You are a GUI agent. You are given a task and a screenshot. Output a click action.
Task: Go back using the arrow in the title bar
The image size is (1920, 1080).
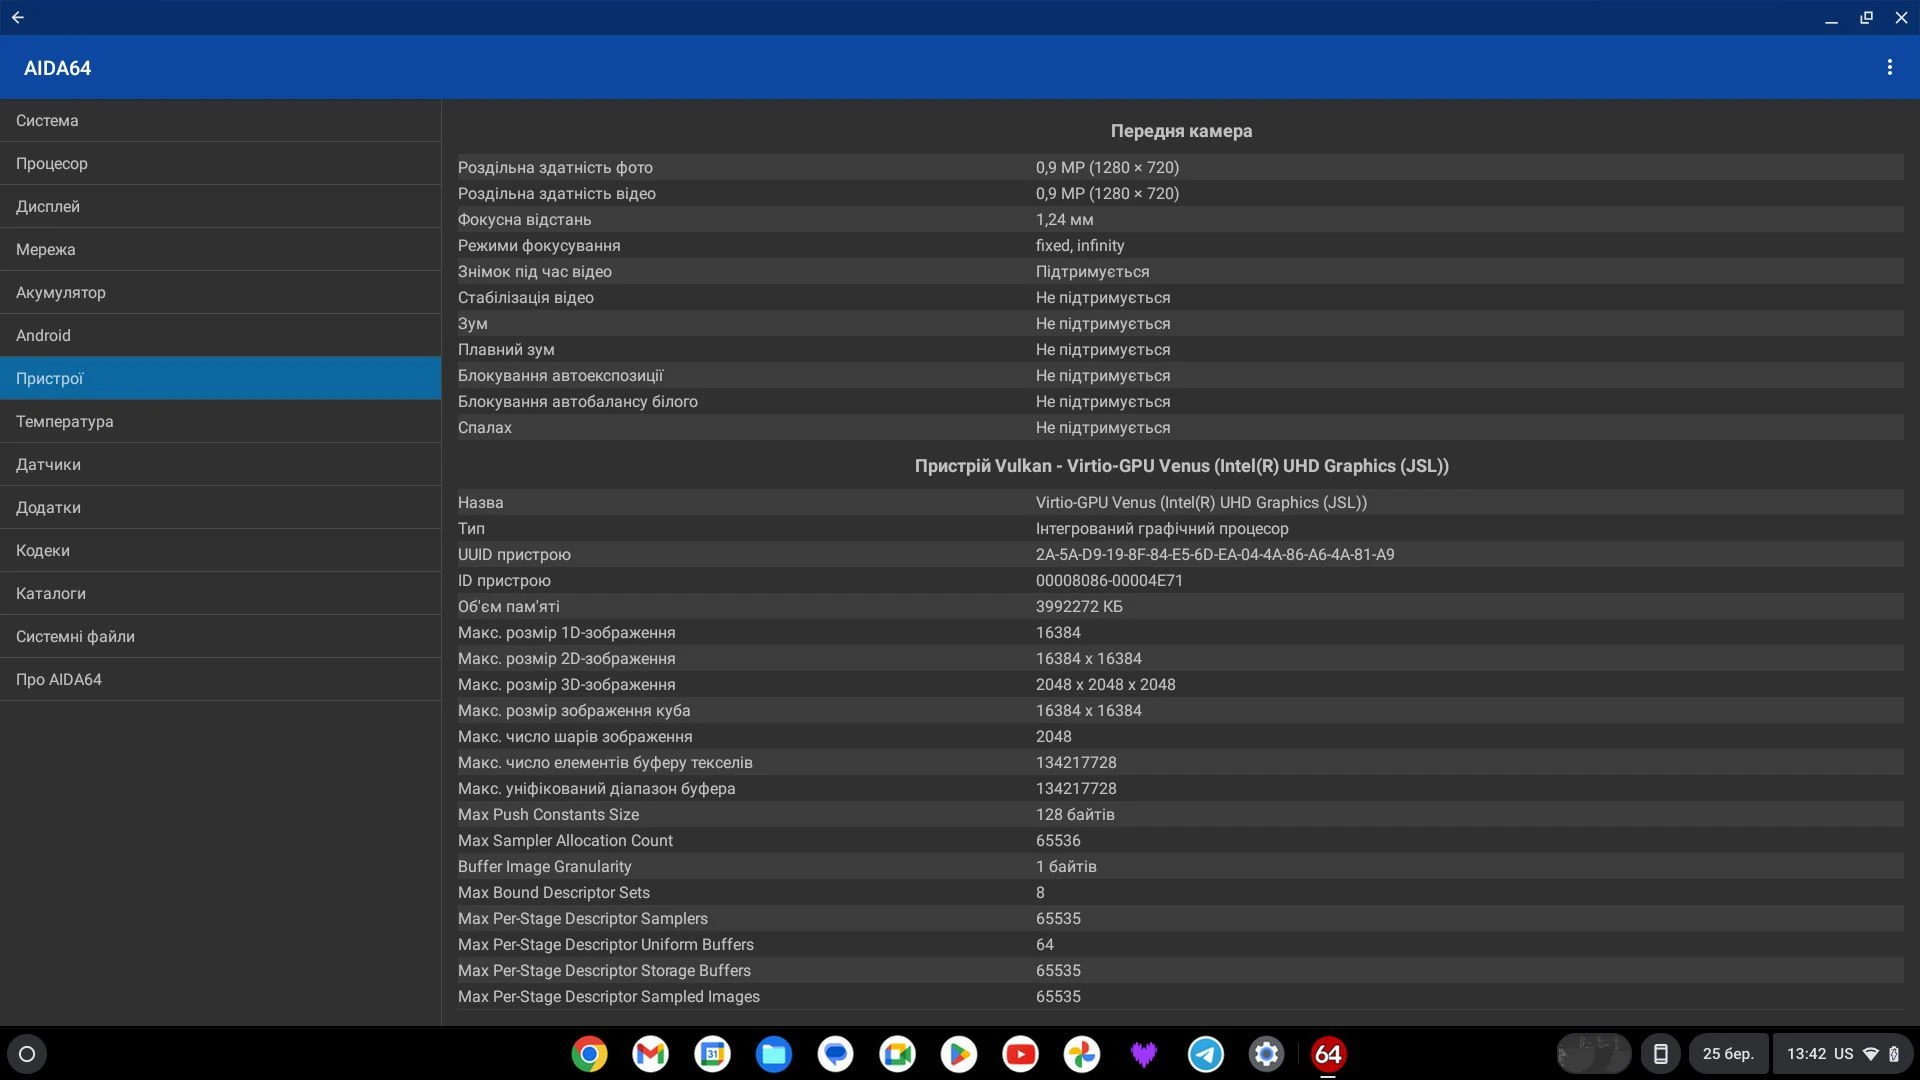(x=18, y=17)
